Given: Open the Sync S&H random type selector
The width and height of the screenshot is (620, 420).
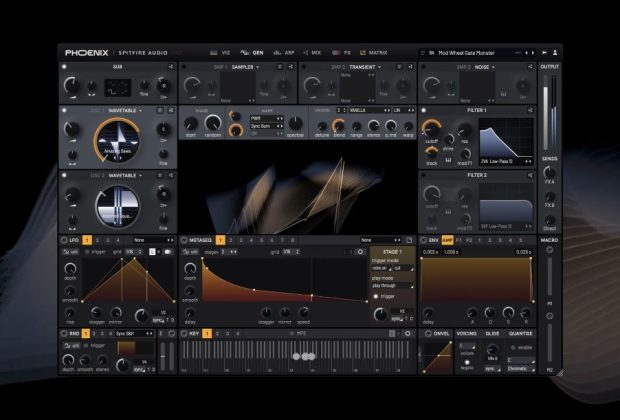Looking at the screenshot, I should pyautogui.click(x=134, y=334).
